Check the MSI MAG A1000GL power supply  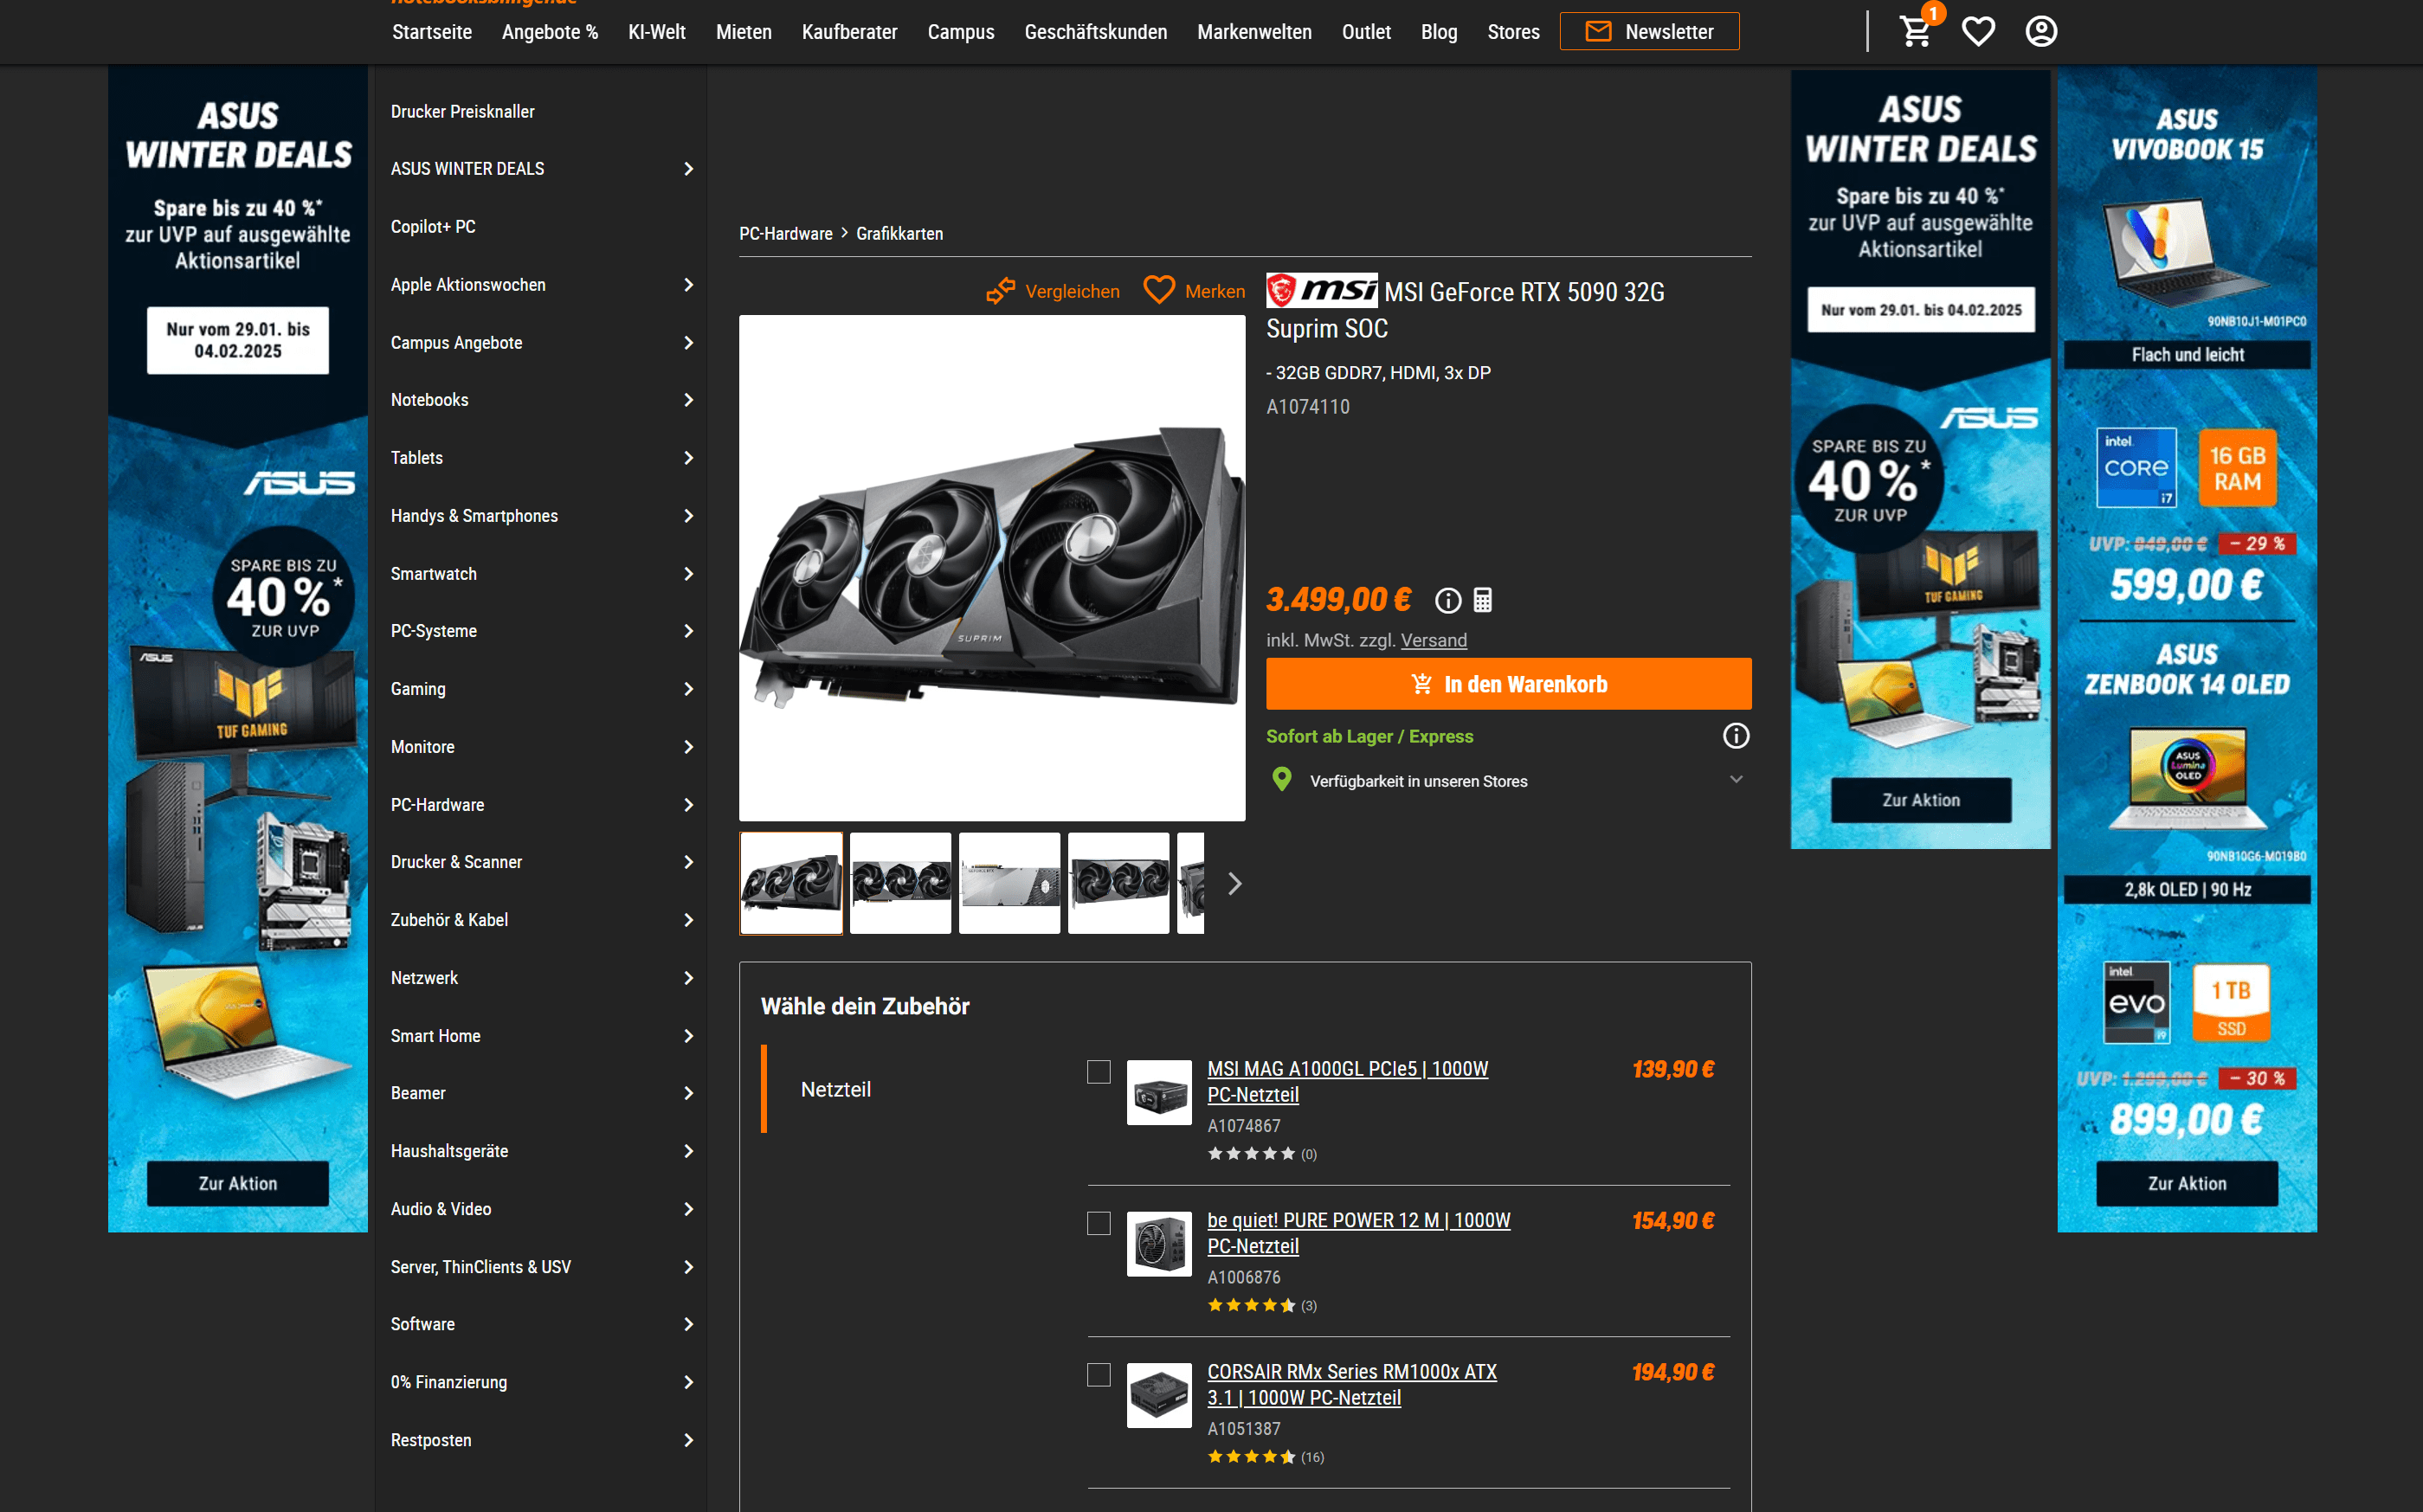point(1099,1072)
